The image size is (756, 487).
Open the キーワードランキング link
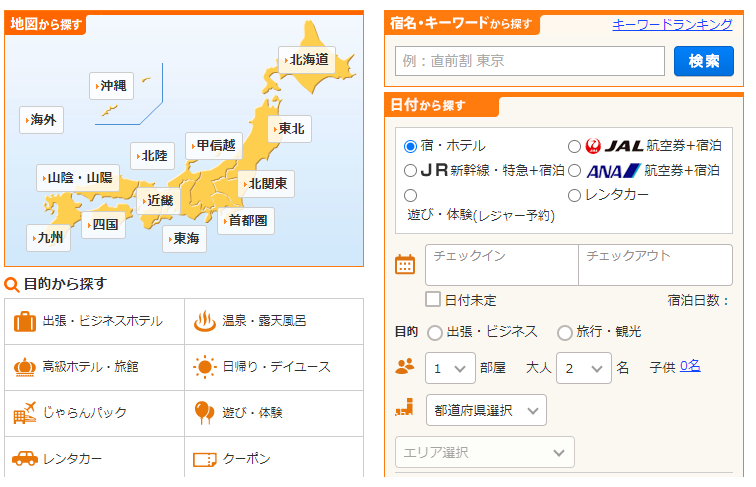click(672, 25)
